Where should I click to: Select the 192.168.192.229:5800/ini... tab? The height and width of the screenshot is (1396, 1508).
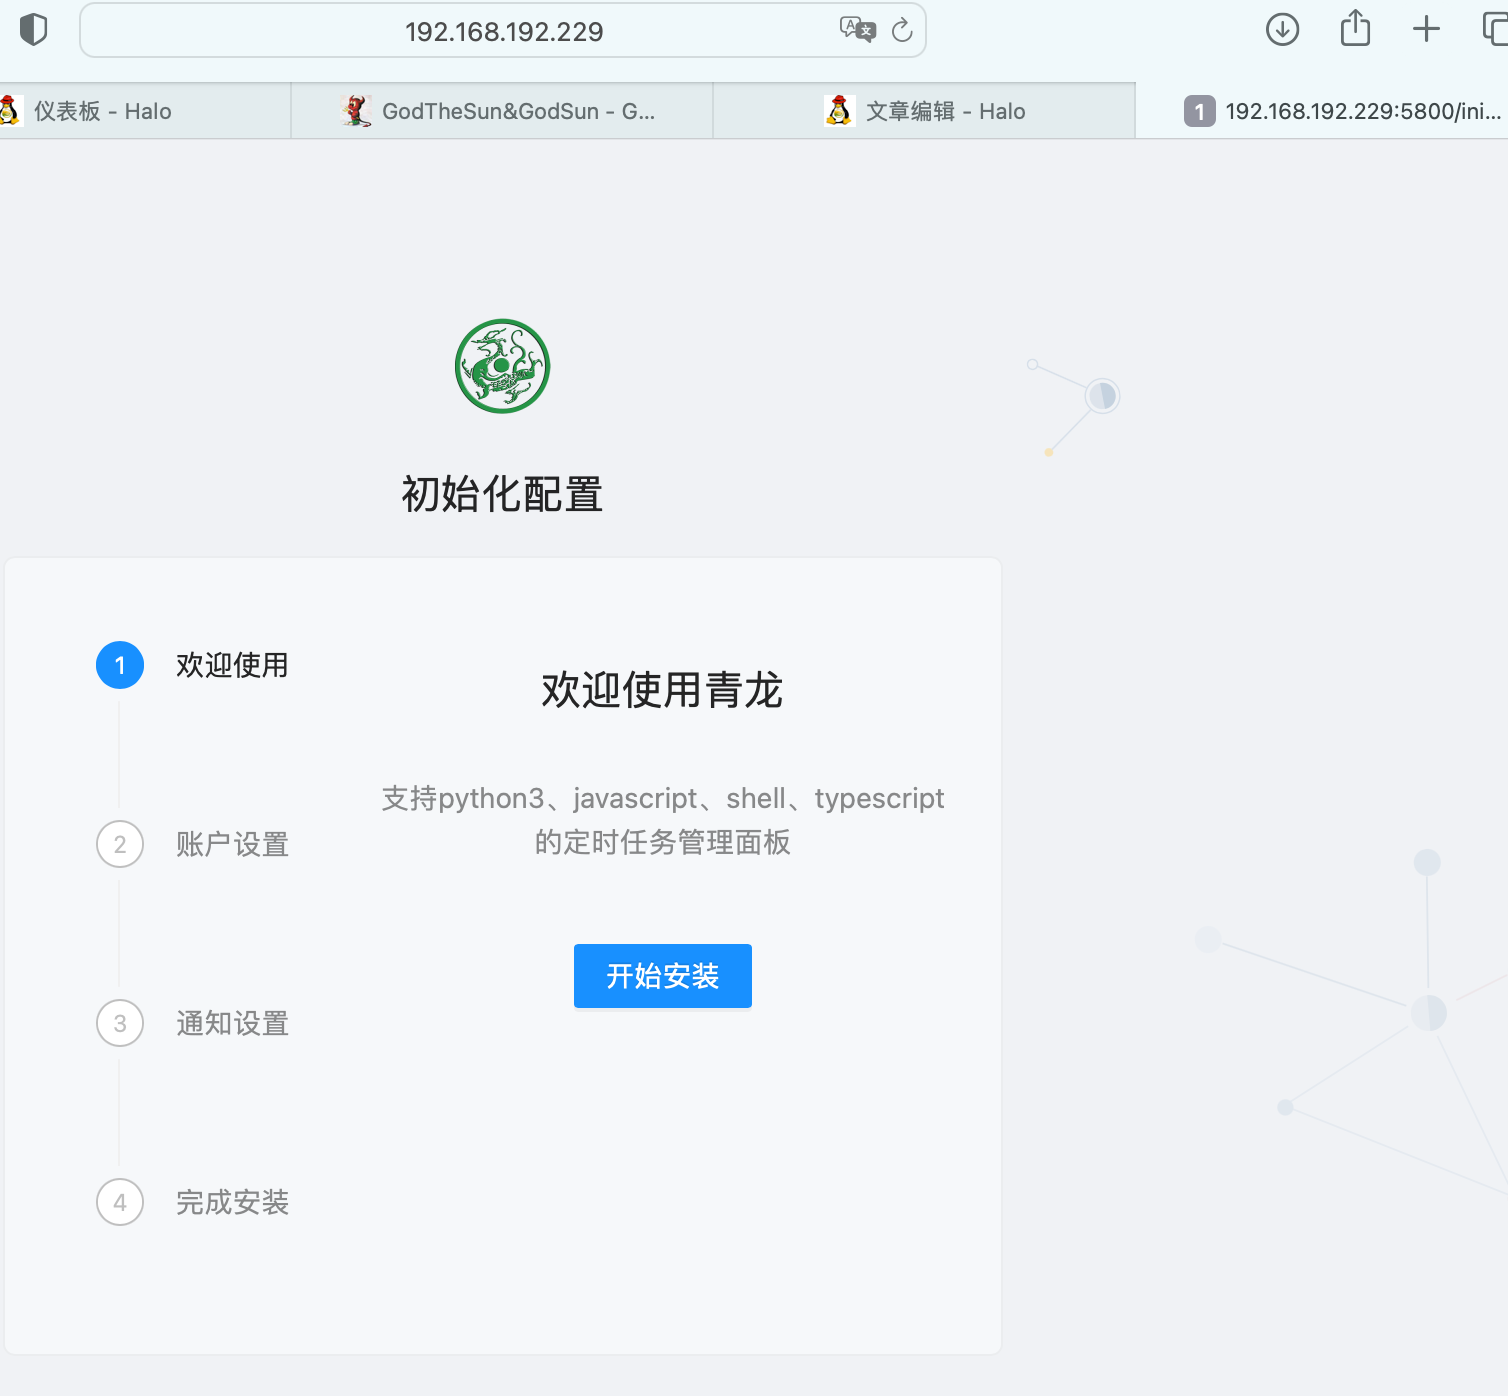click(1322, 111)
